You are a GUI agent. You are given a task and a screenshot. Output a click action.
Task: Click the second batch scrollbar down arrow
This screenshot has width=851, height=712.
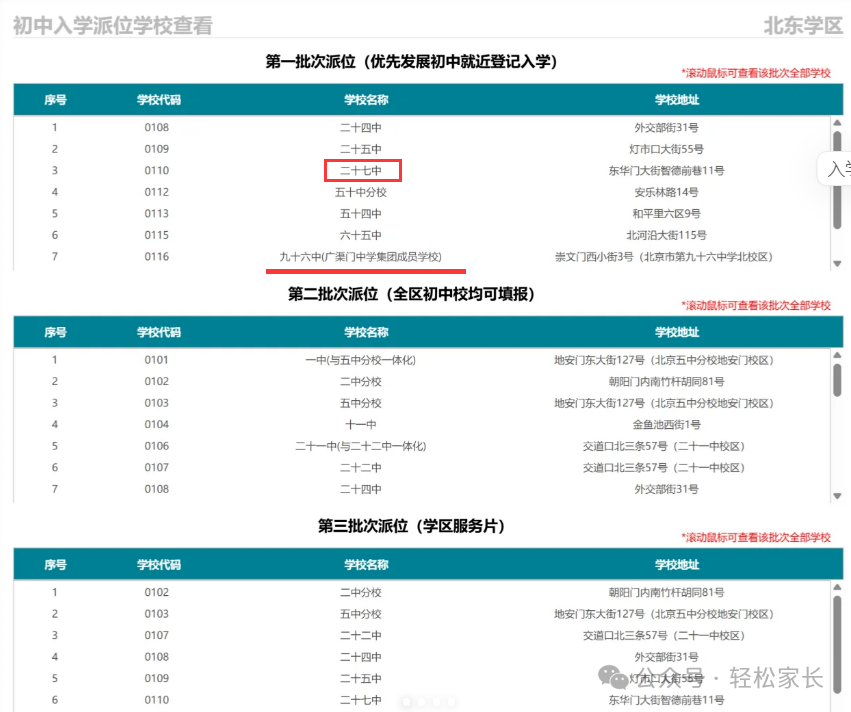837,496
